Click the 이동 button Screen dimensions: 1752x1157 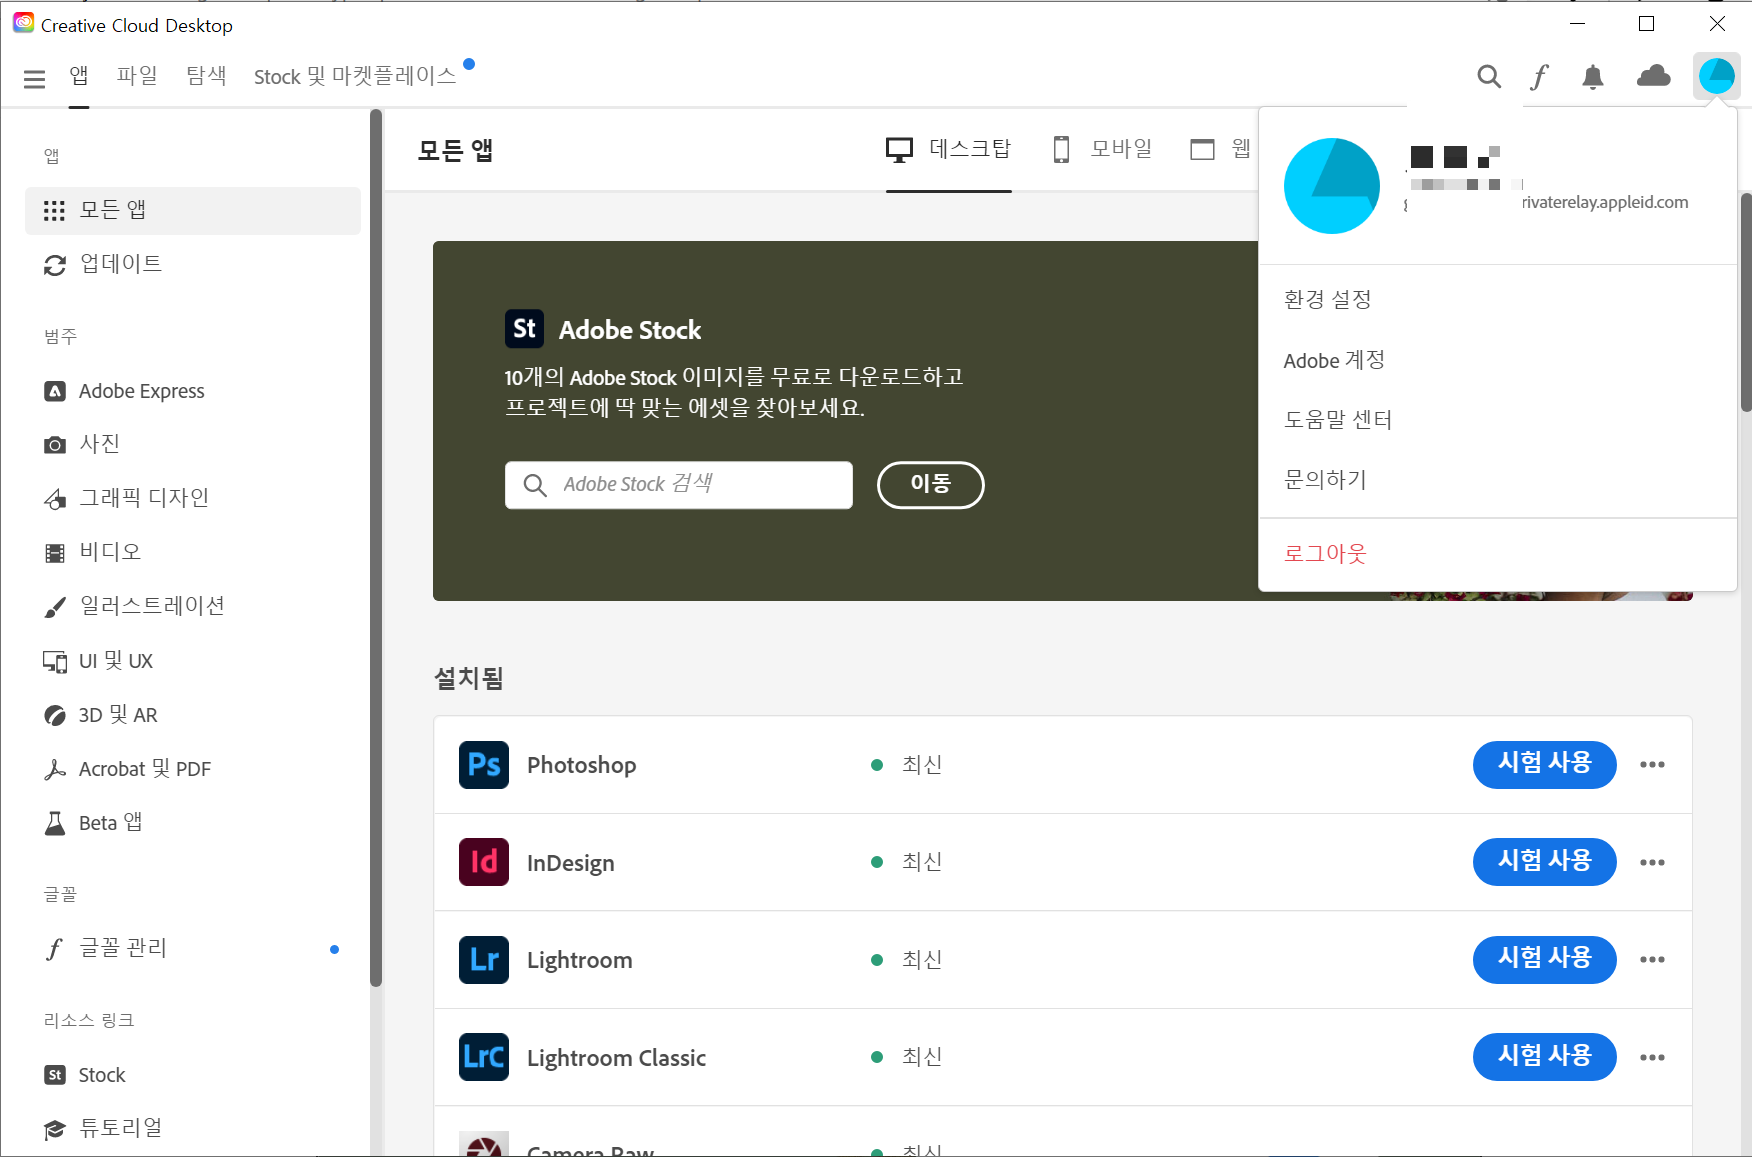point(931,485)
